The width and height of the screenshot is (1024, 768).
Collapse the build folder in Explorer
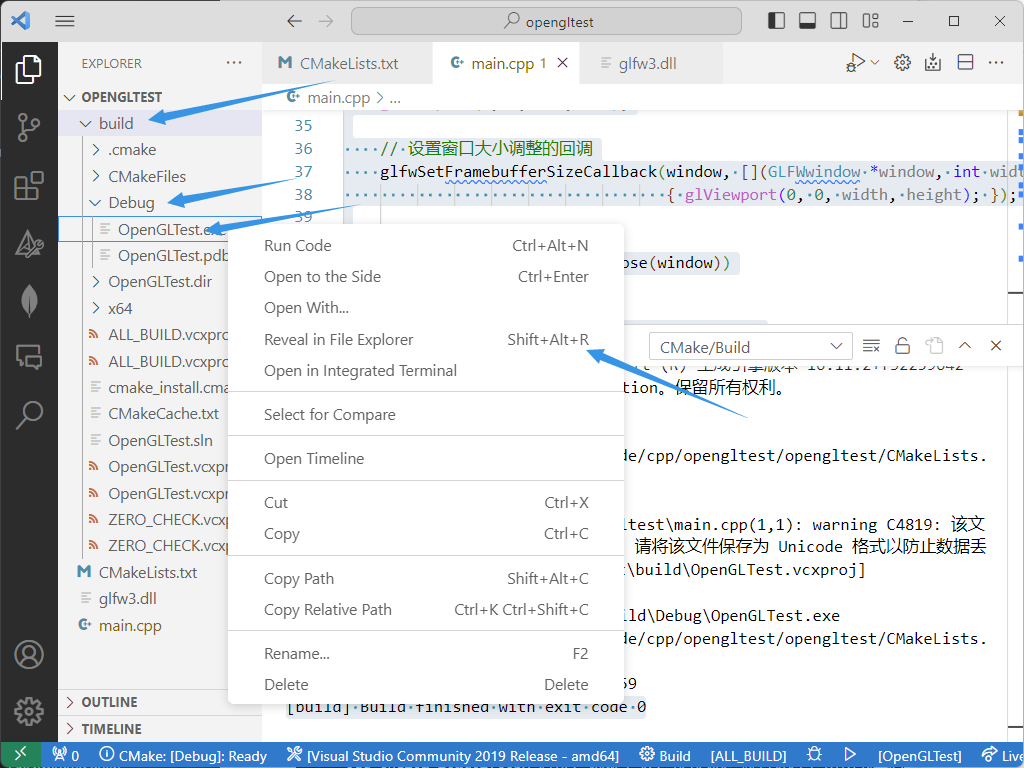tap(115, 124)
